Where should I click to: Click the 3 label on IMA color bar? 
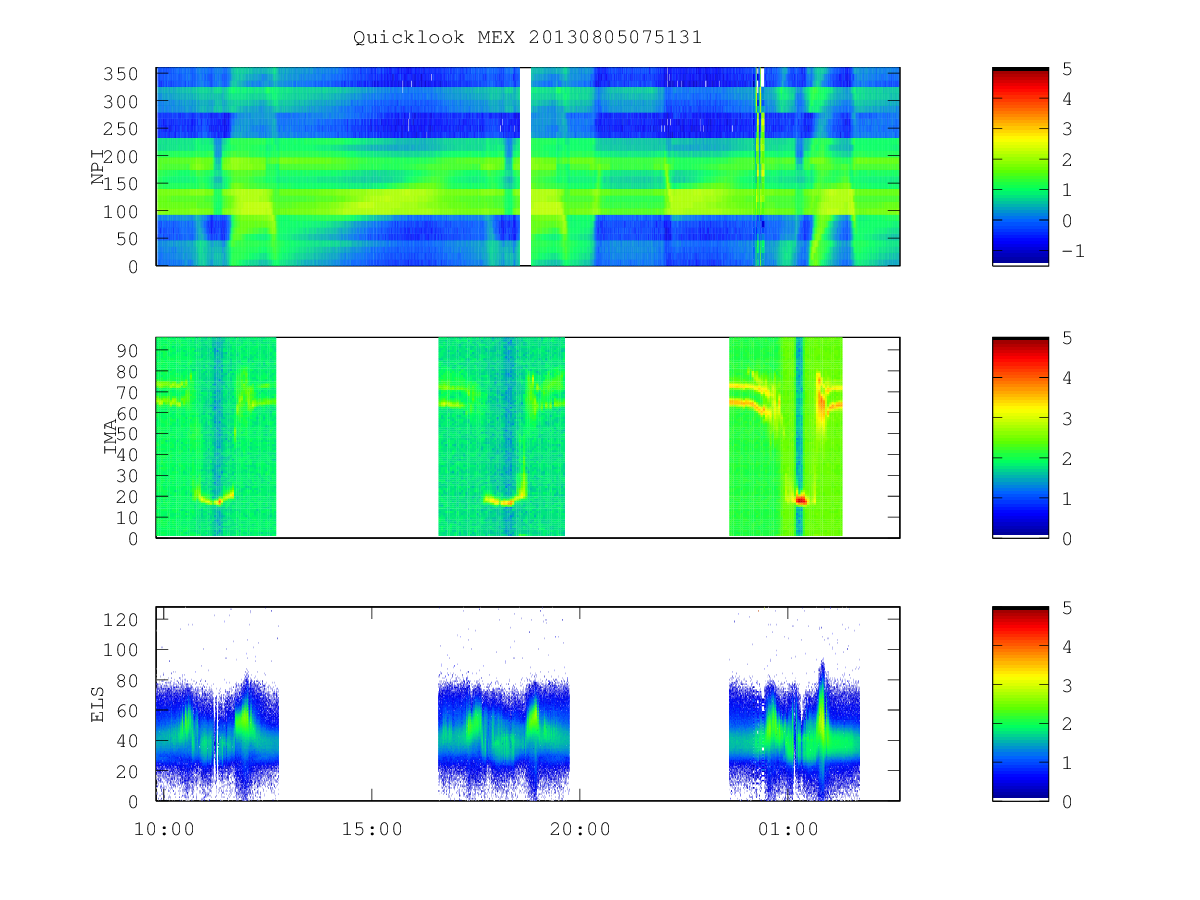1067,418
